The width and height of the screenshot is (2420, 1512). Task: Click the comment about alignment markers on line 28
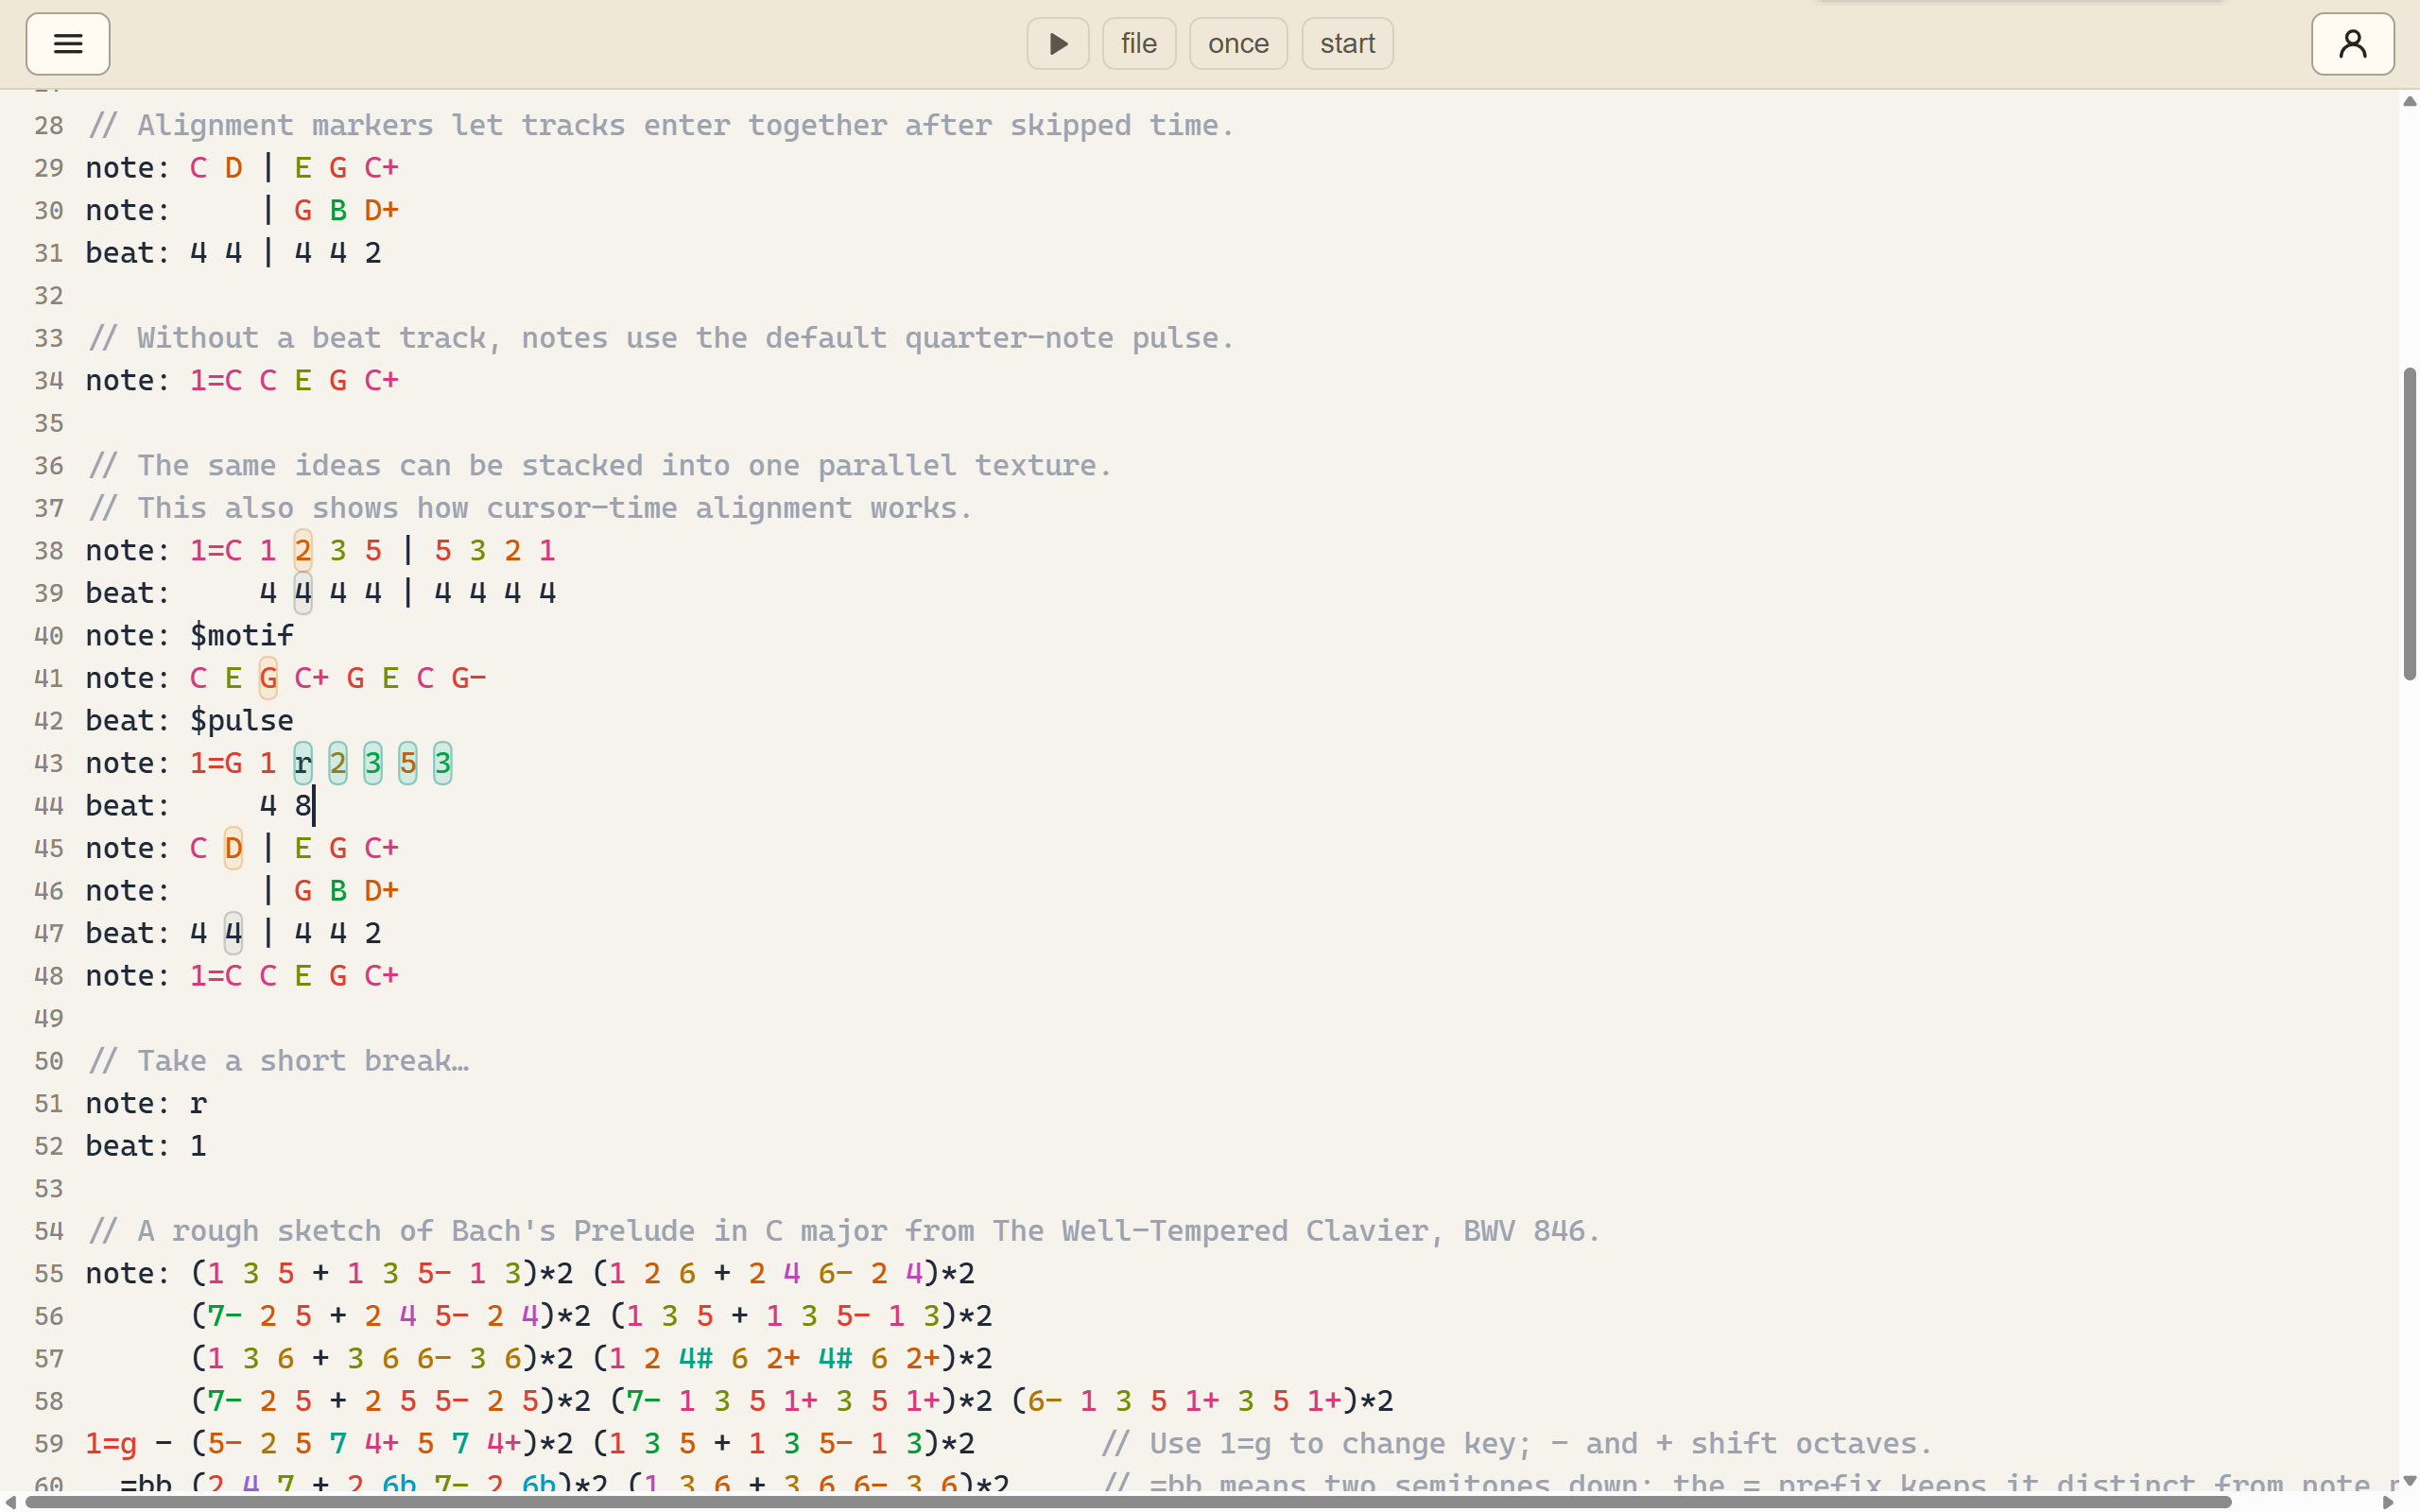(x=661, y=125)
